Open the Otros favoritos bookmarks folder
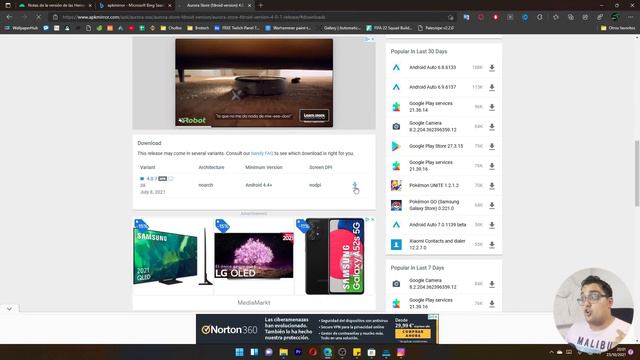Image resolution: width=640 pixels, height=360 pixels. pos(618,28)
